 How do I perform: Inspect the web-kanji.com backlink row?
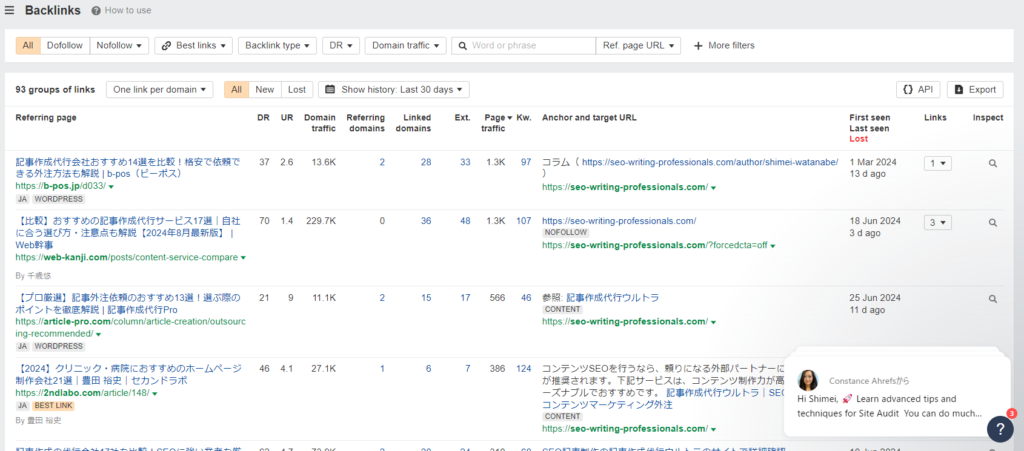992,222
